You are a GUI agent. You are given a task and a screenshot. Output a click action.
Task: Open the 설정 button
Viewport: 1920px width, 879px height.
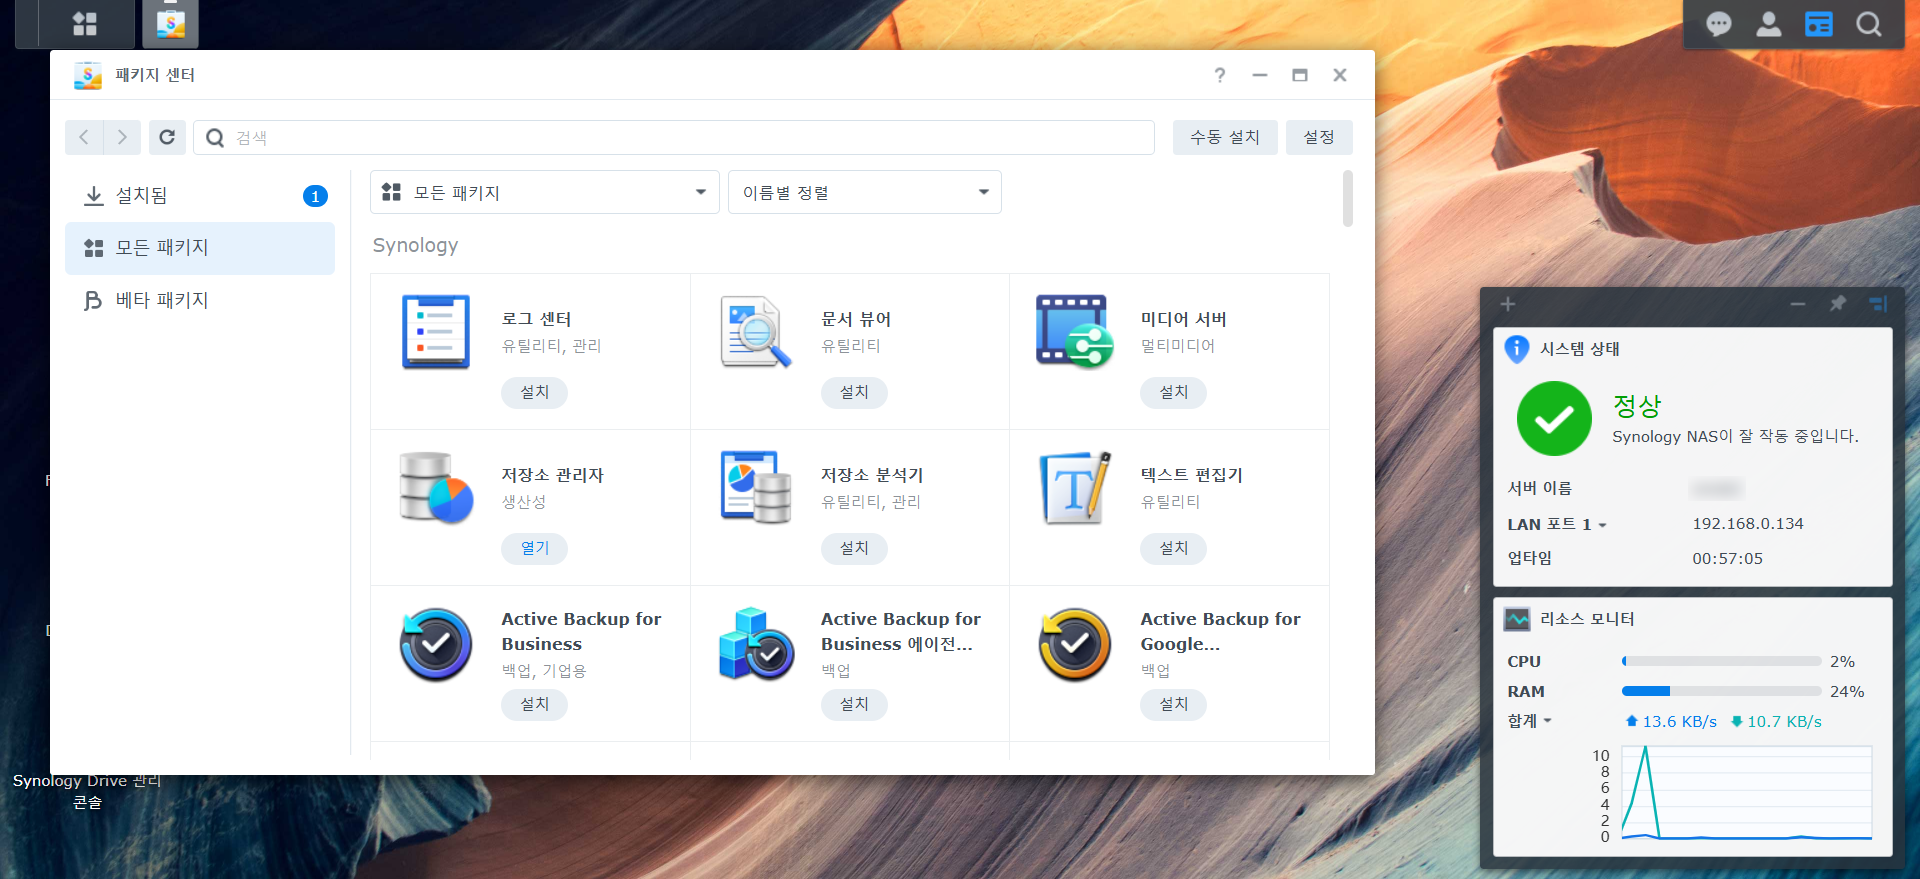point(1319,137)
